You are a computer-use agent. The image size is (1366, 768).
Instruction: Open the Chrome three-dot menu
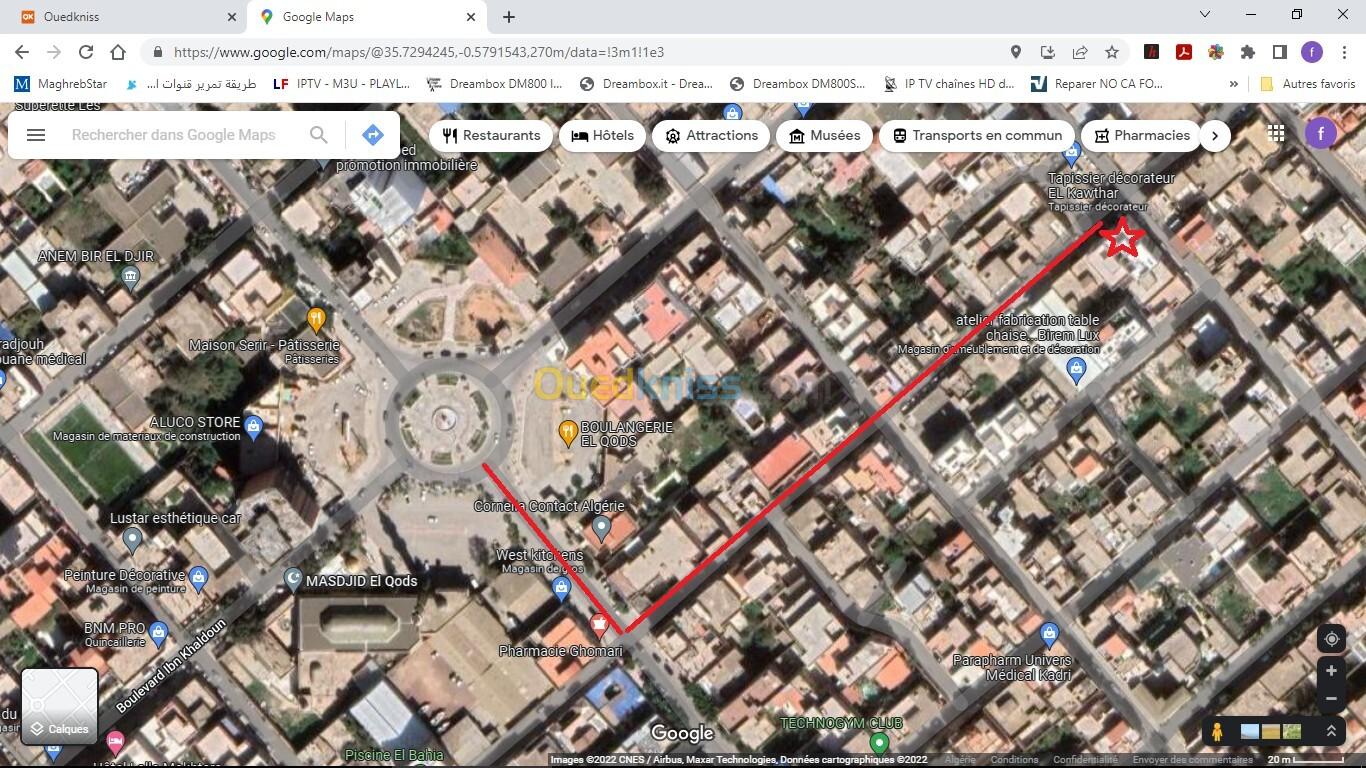tap(1344, 52)
